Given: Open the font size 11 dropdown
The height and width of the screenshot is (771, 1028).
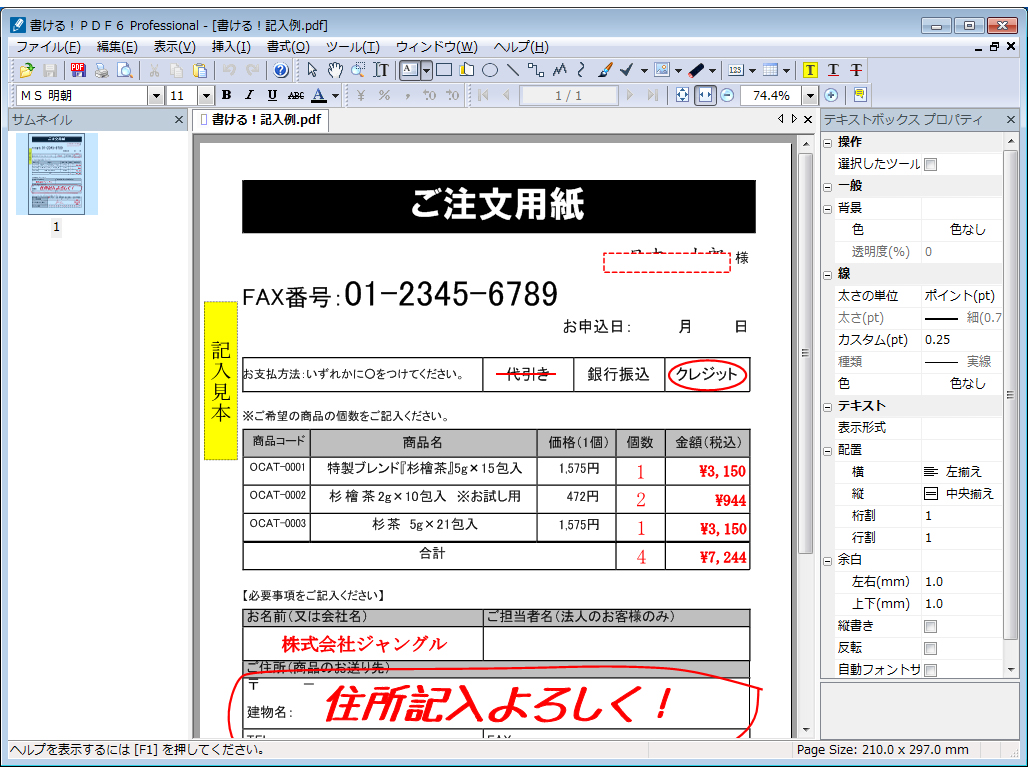Looking at the screenshot, I should click(x=207, y=96).
